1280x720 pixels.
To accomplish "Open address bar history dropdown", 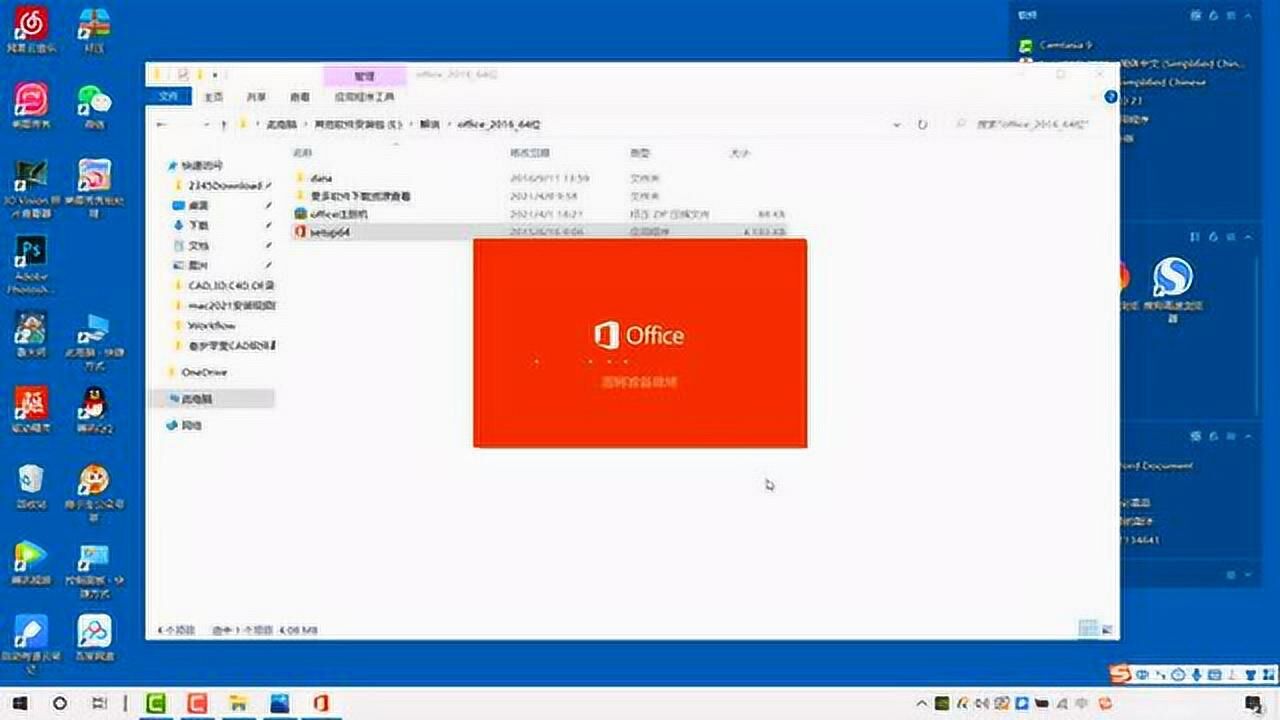I will 897,125.
